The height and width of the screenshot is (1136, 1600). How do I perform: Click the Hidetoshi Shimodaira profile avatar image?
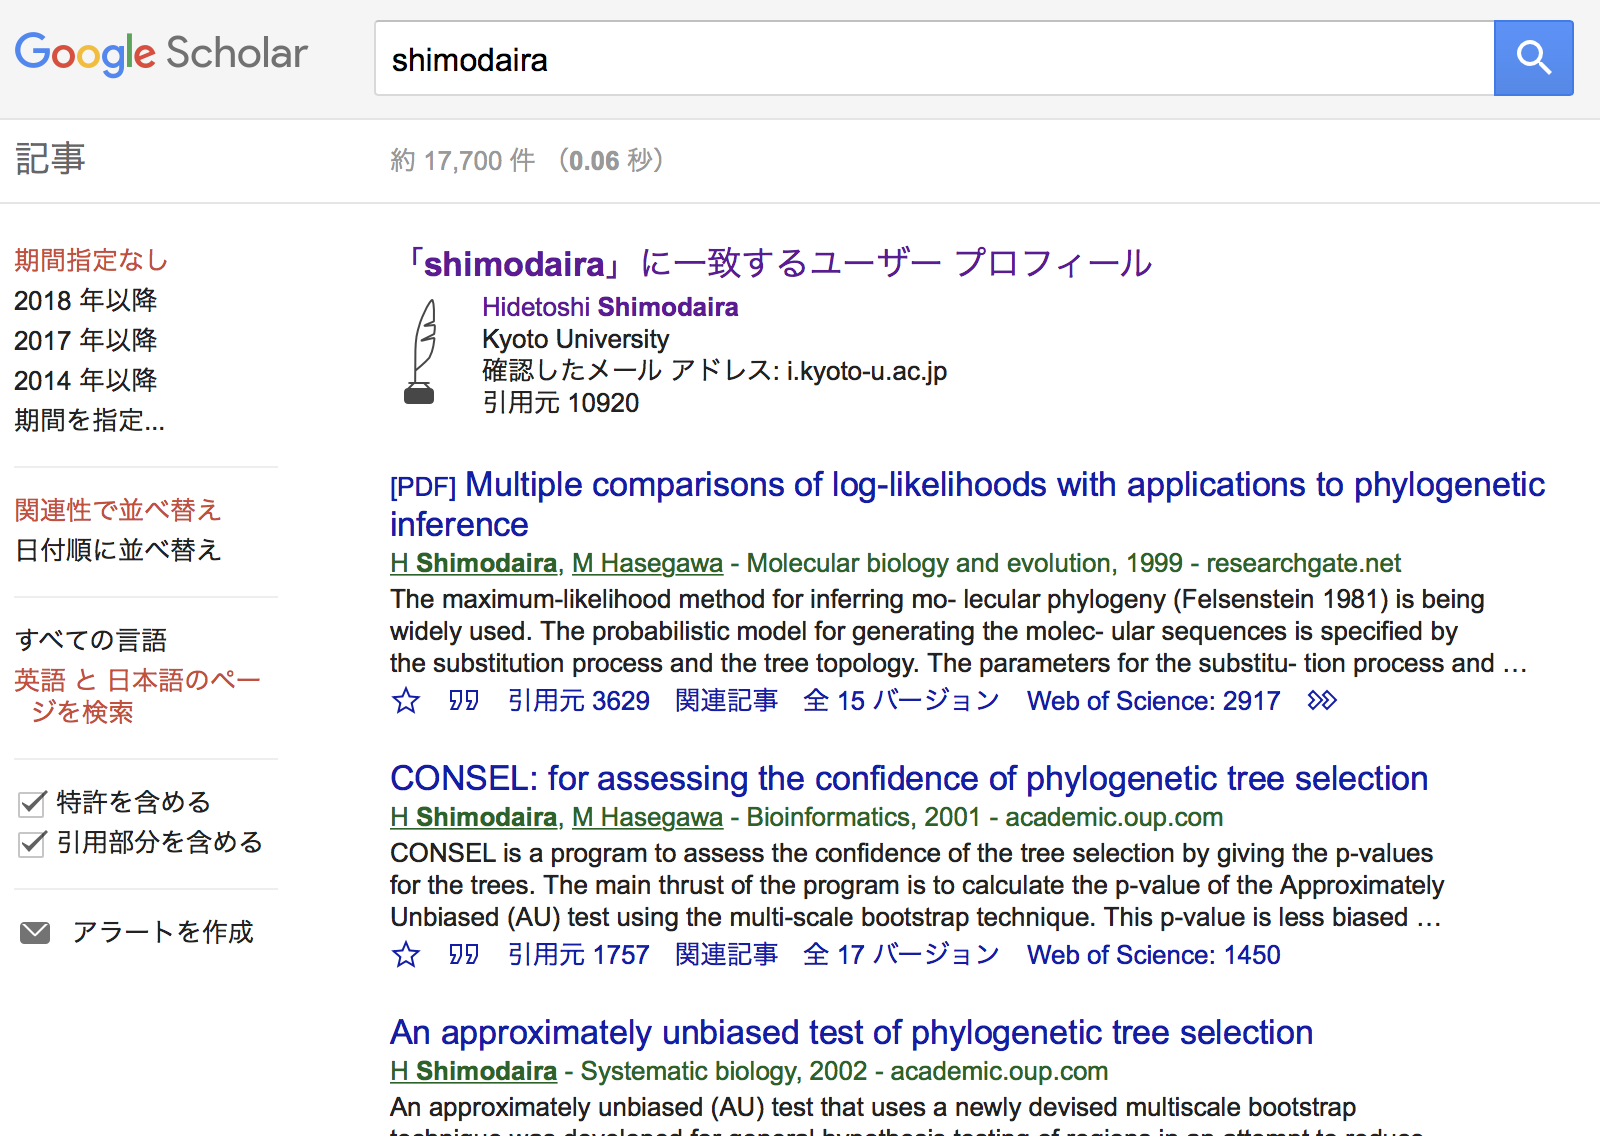point(422,352)
